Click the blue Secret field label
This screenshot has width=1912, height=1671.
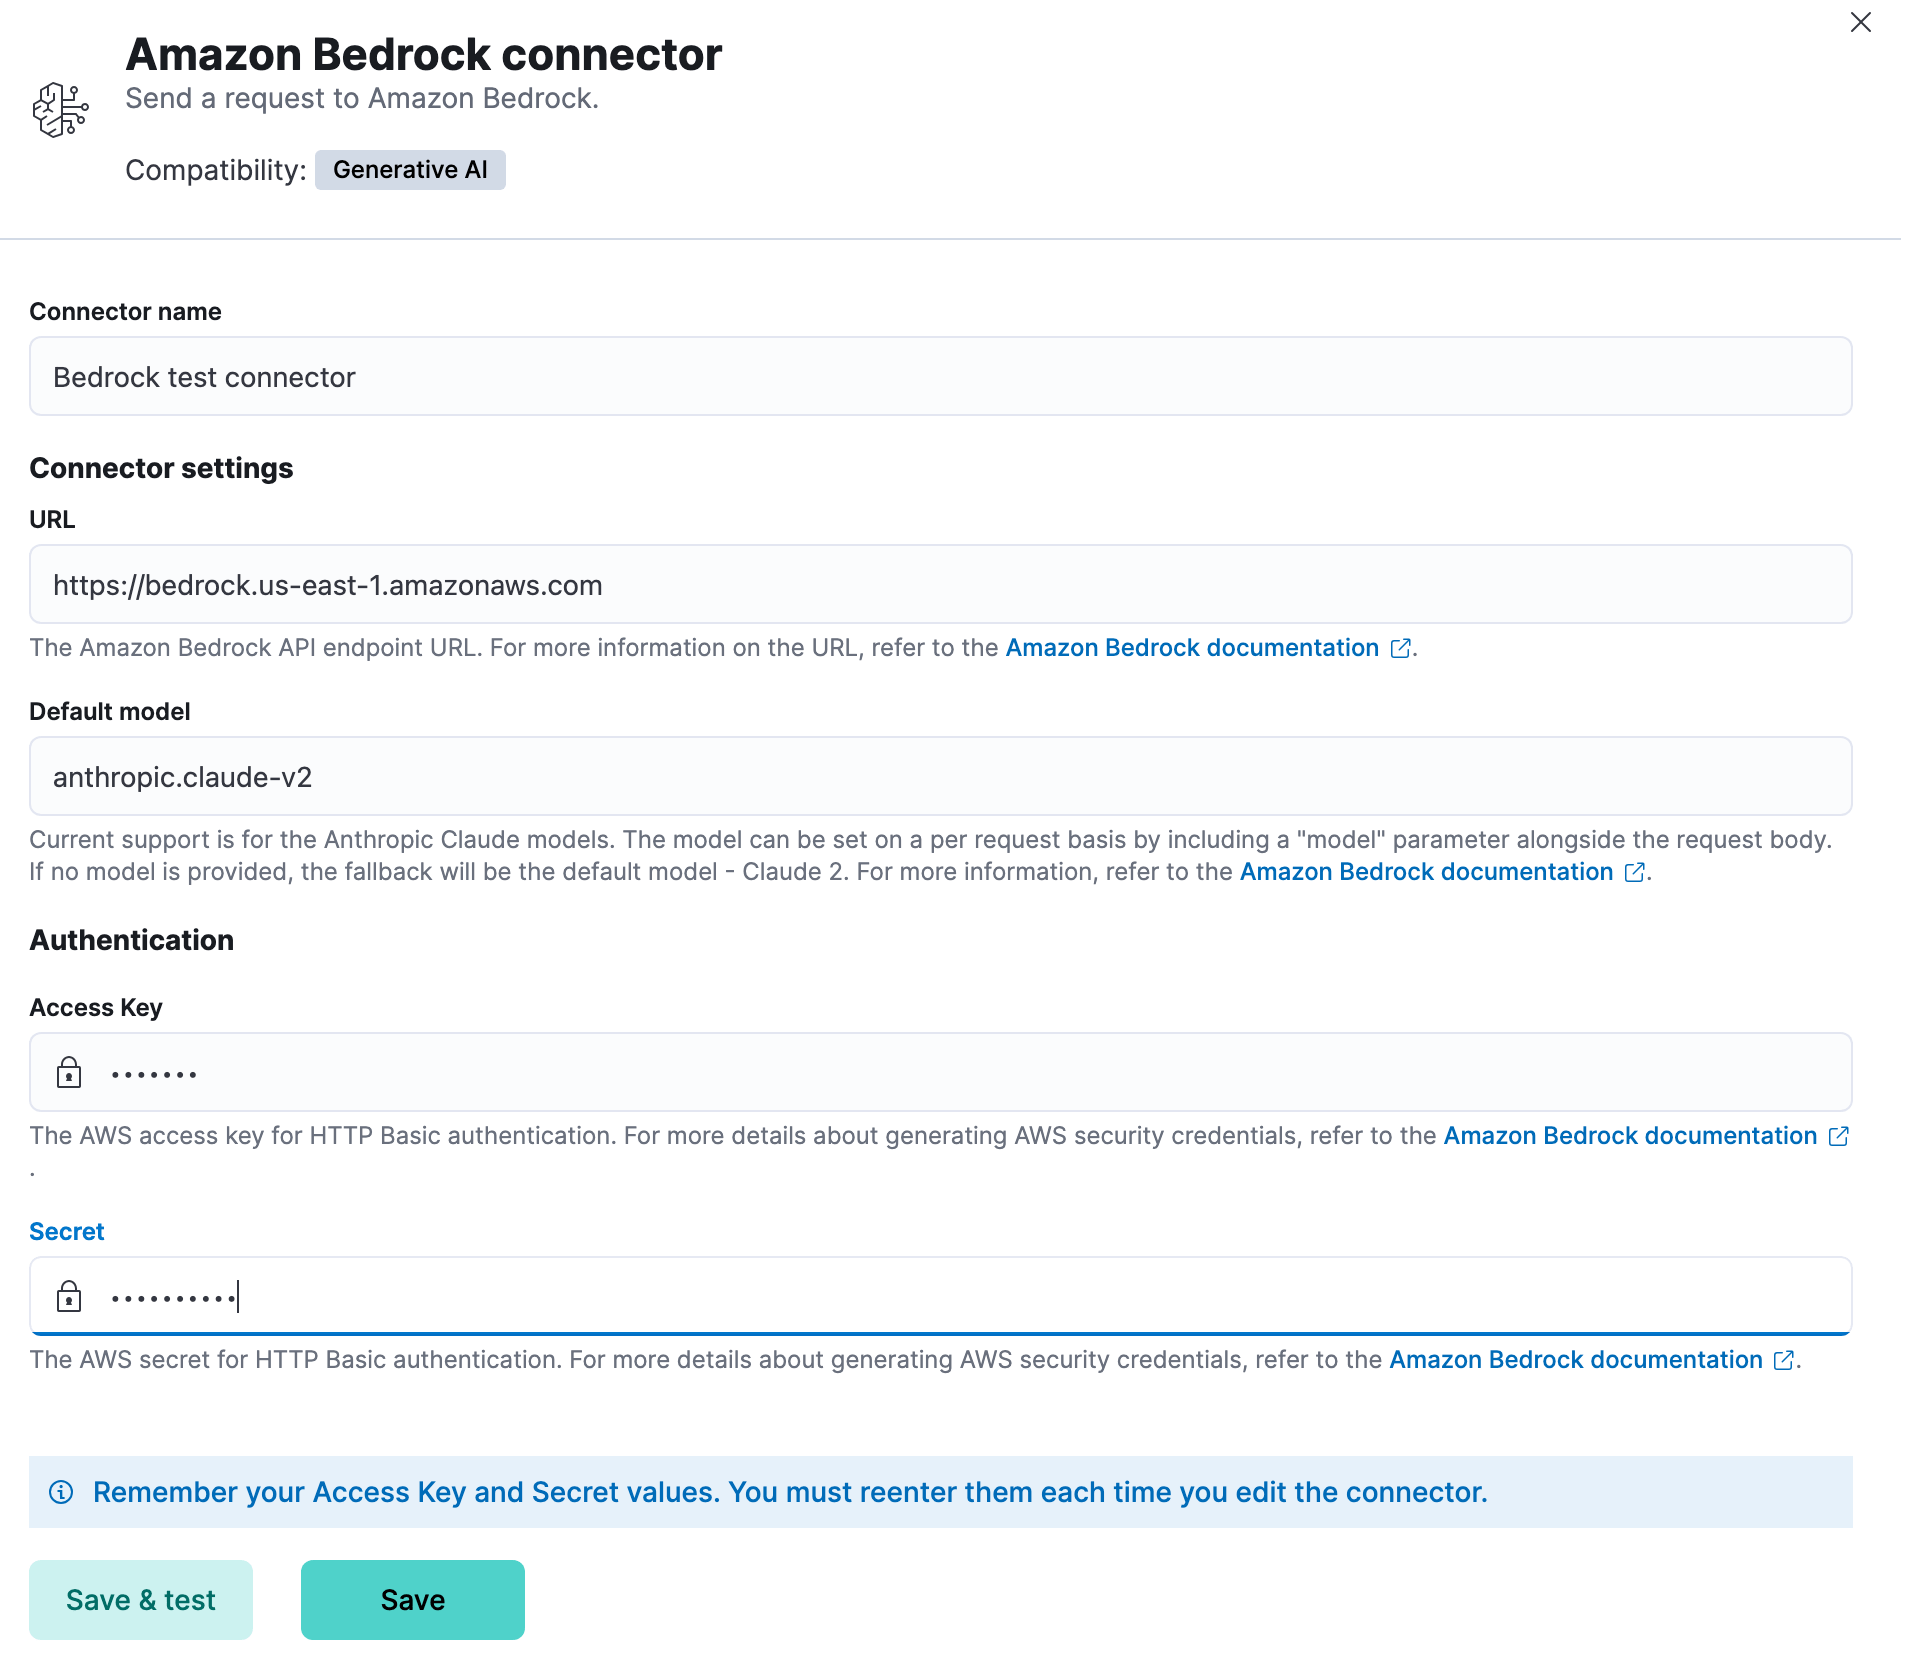click(x=66, y=1231)
